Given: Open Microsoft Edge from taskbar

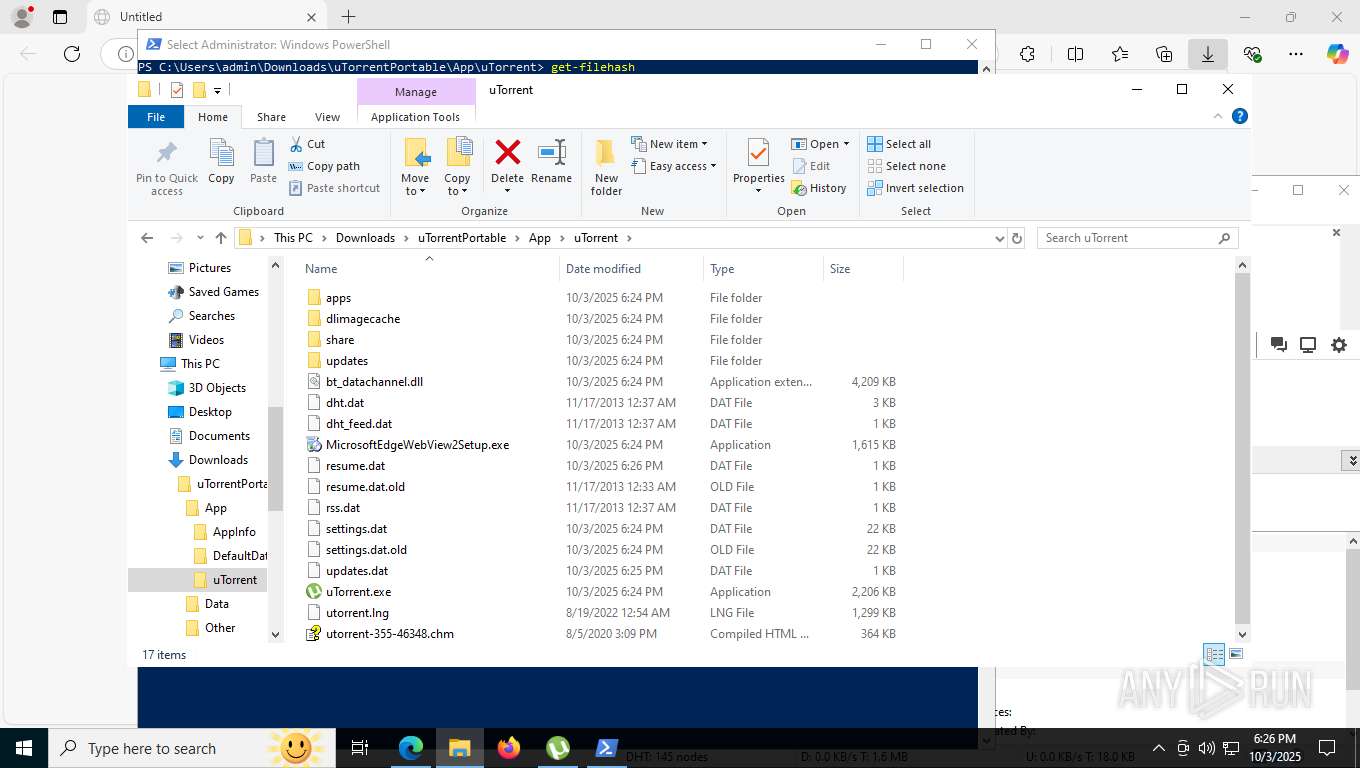Looking at the screenshot, I should [410, 748].
